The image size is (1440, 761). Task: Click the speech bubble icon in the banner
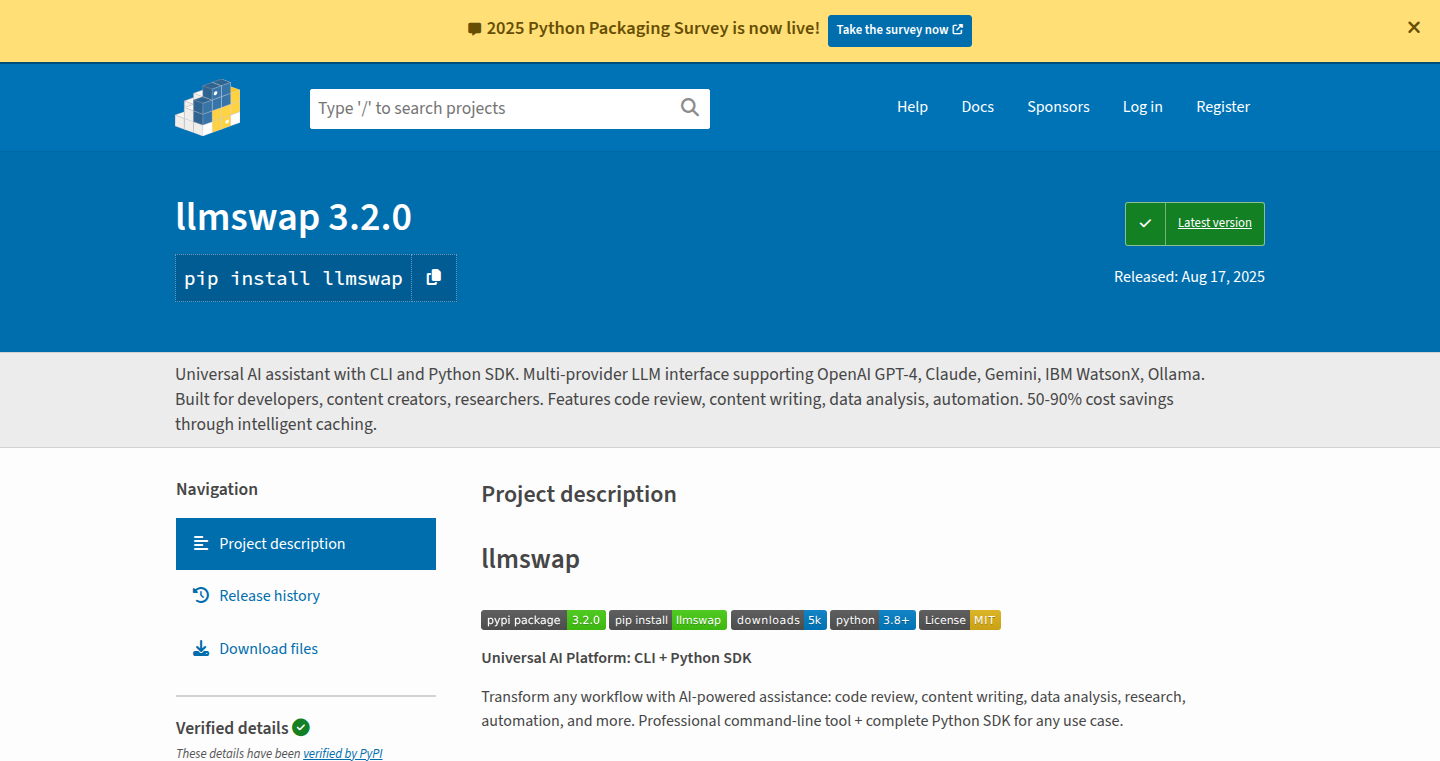click(474, 29)
